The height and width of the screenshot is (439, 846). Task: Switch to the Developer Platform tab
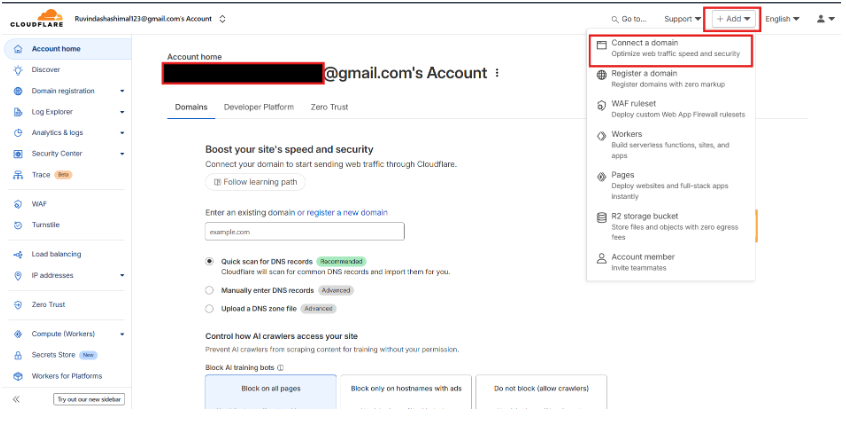(258, 107)
